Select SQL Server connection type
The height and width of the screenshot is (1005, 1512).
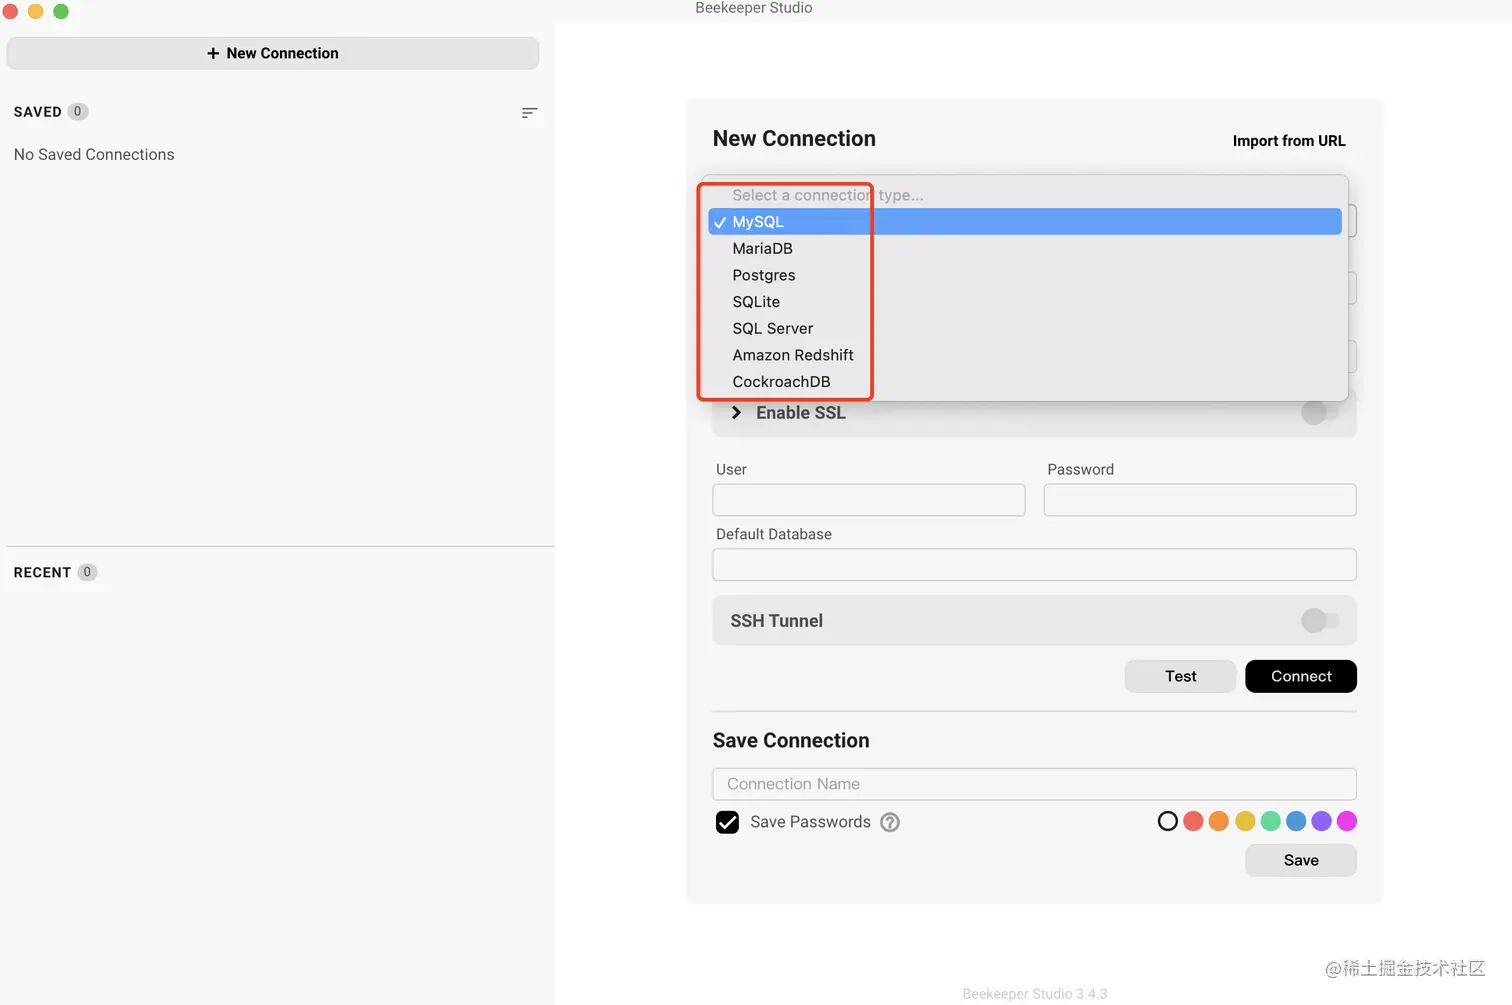1024,328
